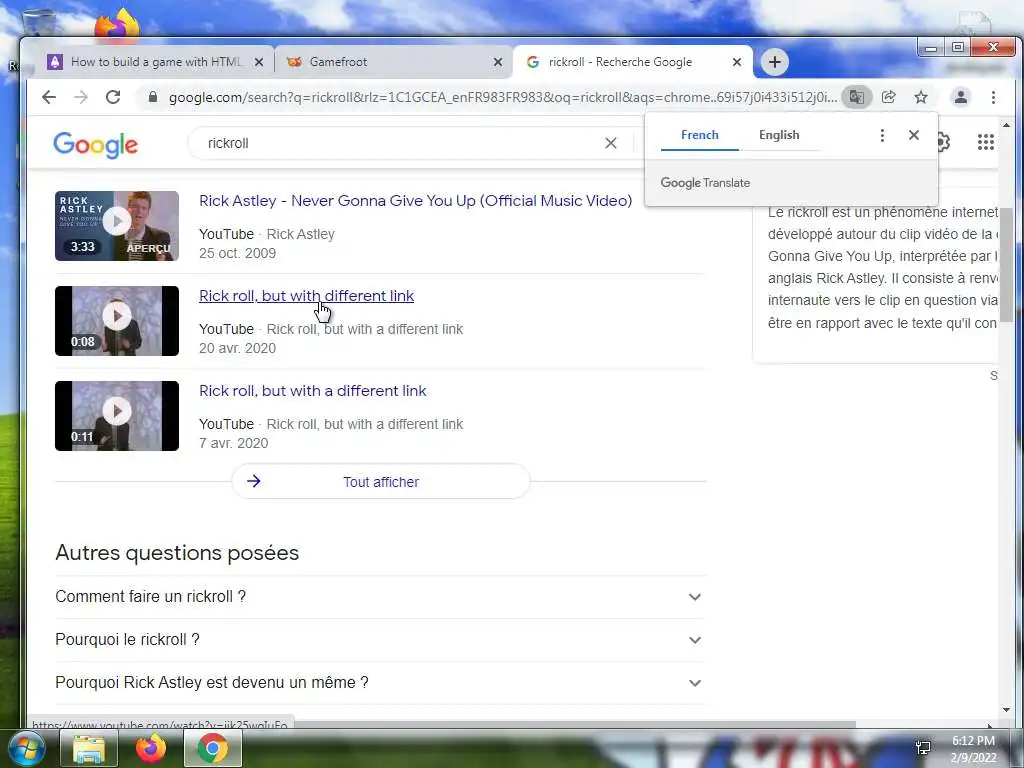
Task: Click the '25 oct. 2009' date text
Action: [x=237, y=253]
